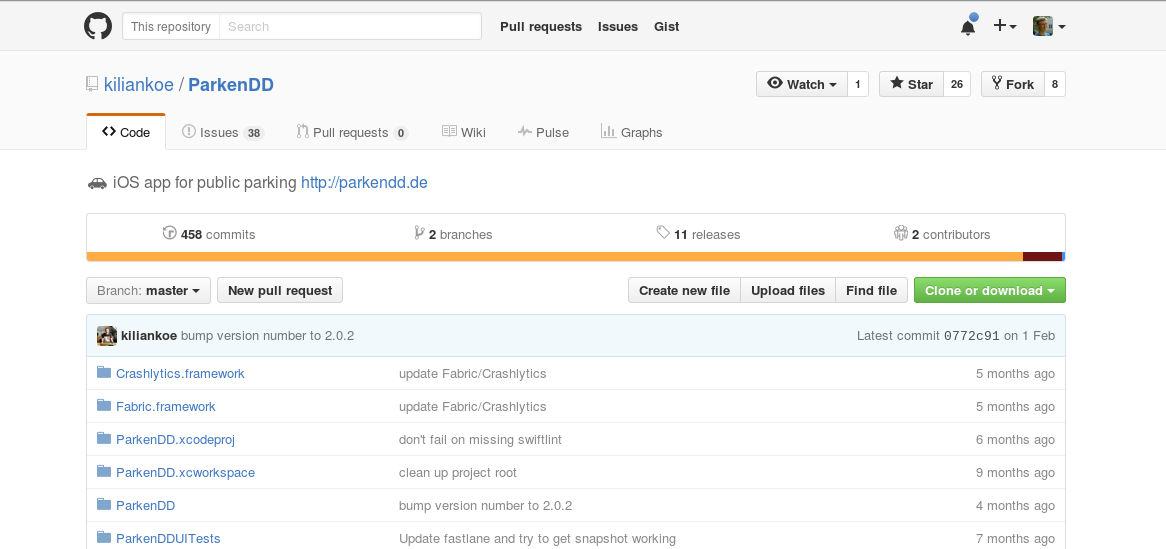
Task: Click the branches icon
Action: coord(419,234)
